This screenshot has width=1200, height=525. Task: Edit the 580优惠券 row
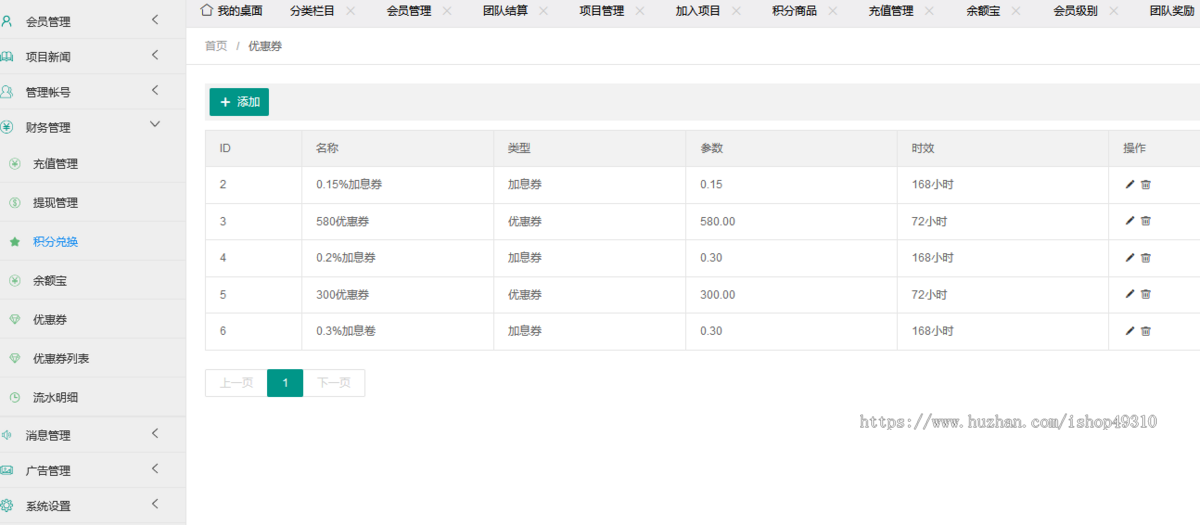tap(1130, 221)
